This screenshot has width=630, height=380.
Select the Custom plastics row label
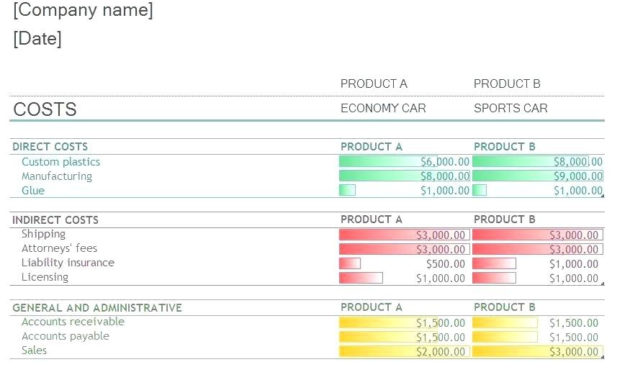[61, 162]
